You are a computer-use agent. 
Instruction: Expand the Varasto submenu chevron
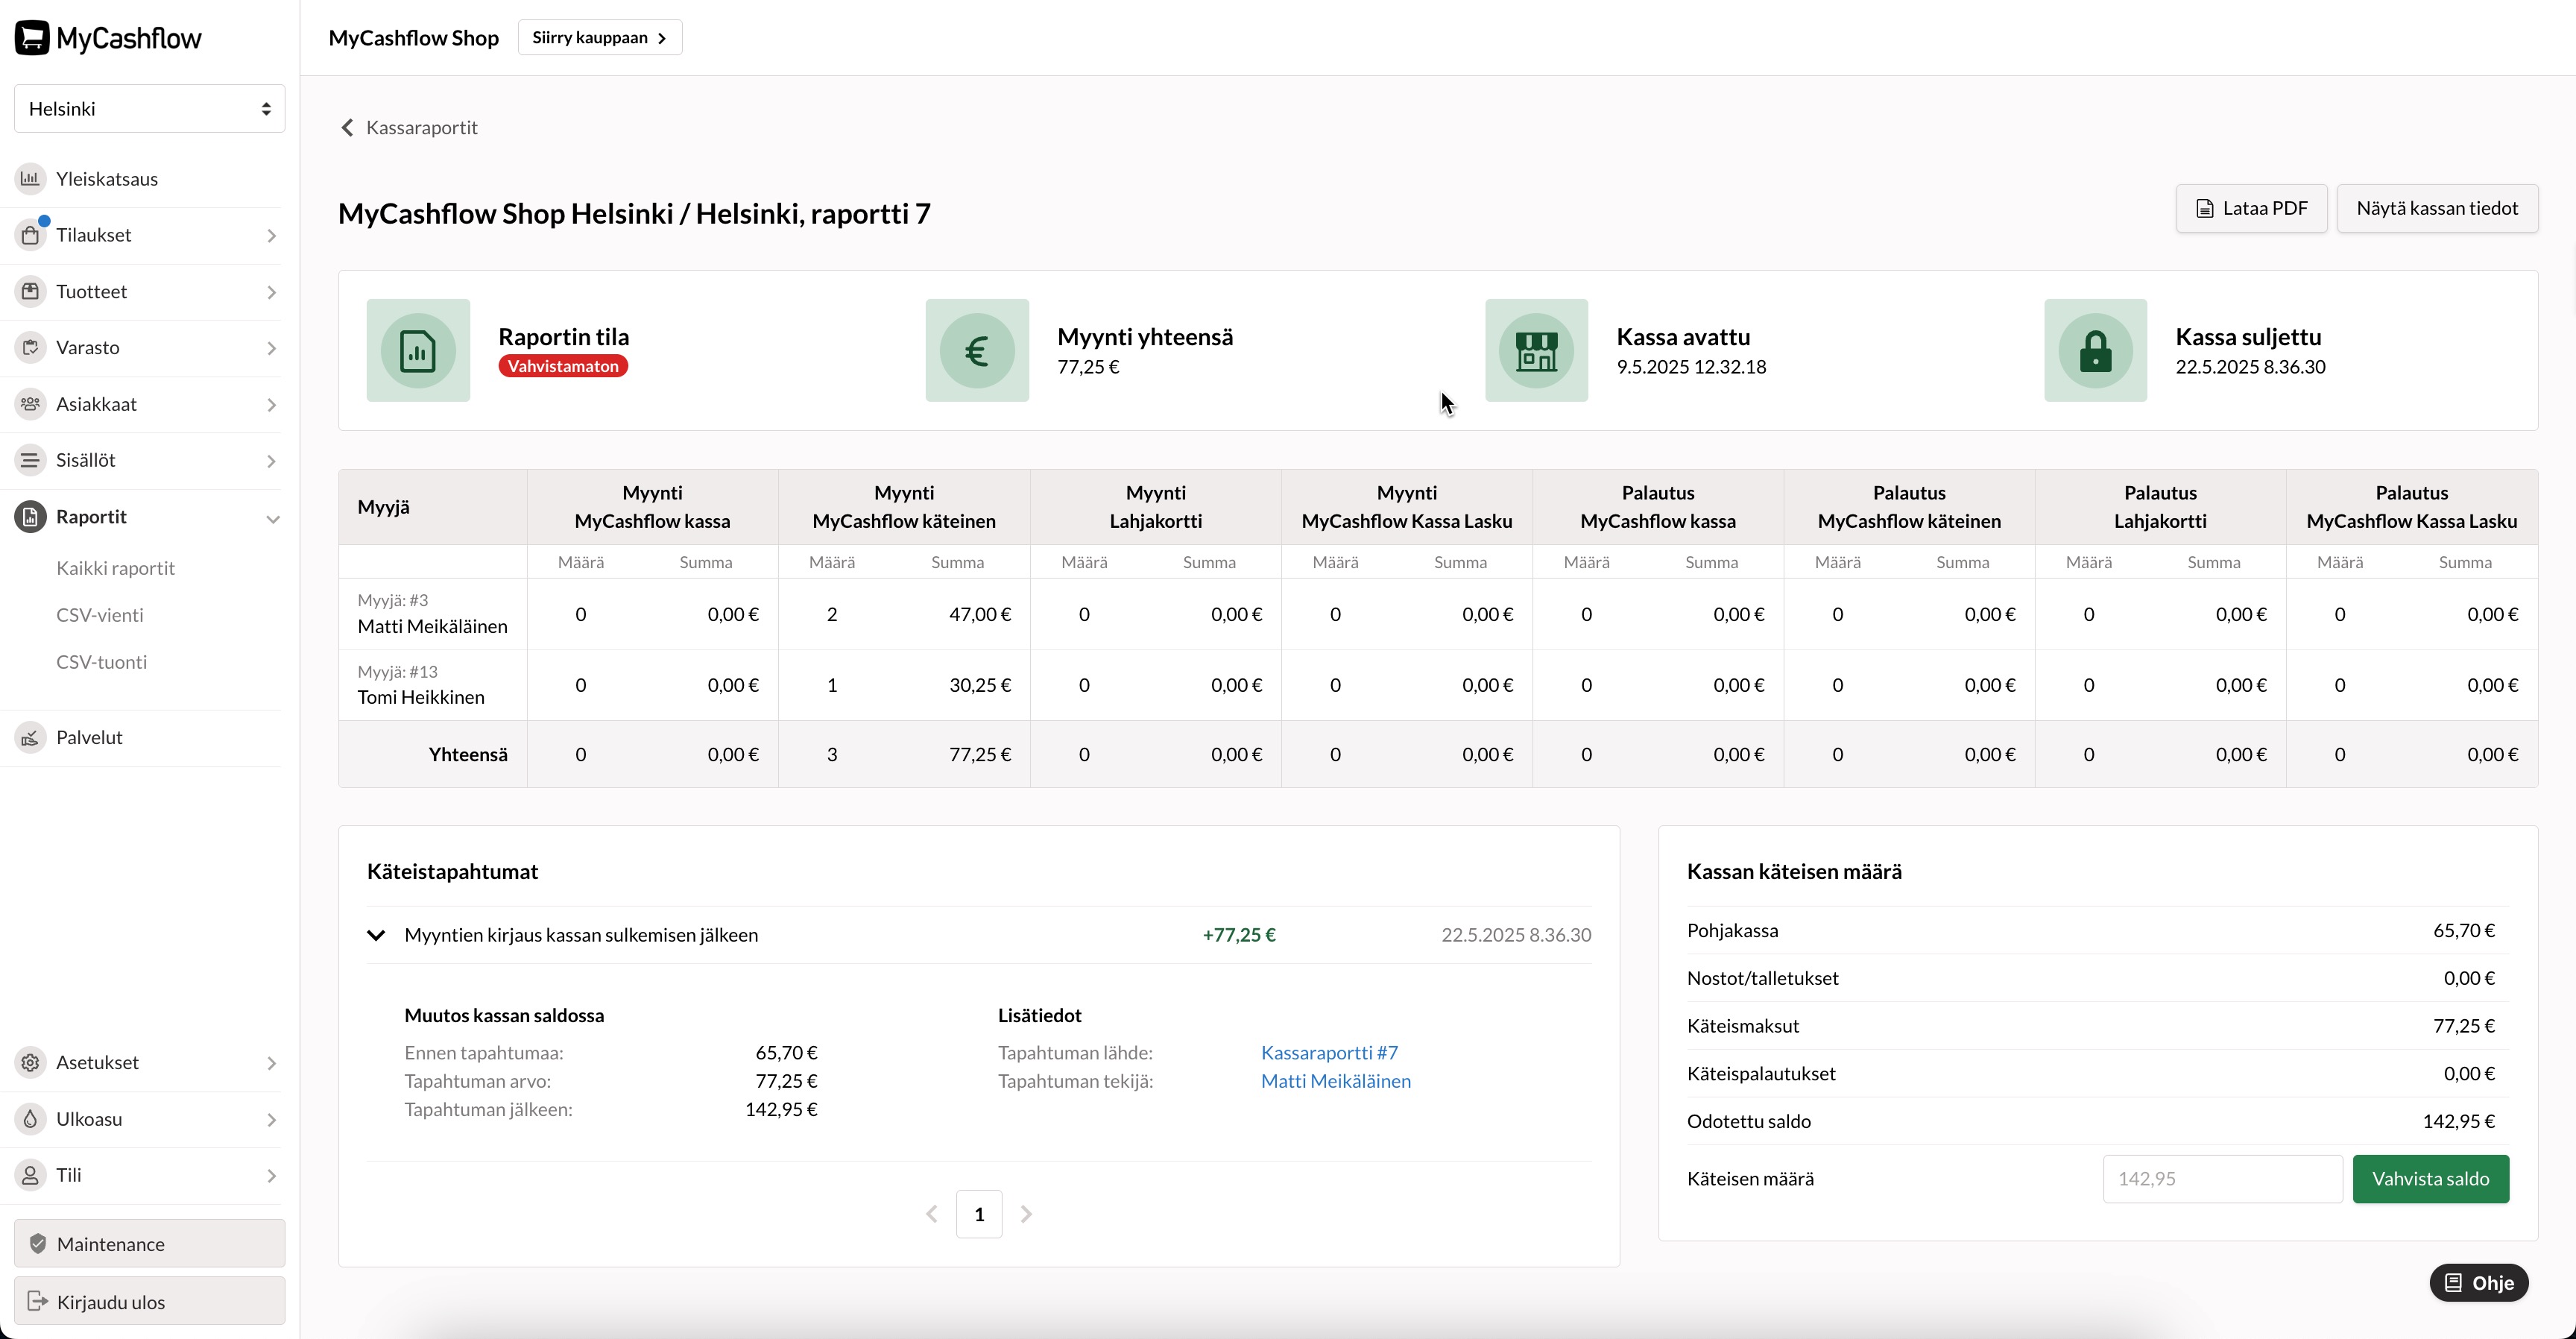tap(271, 348)
